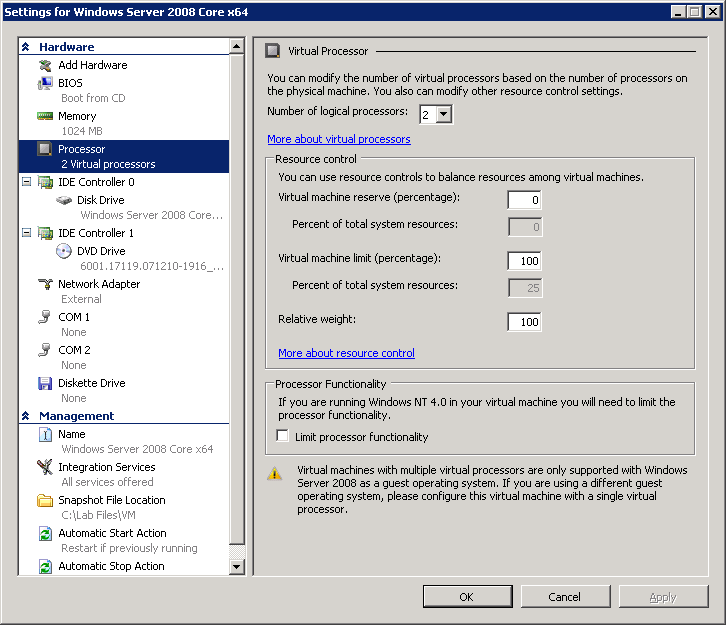Click the DVD Drive disc icon
This screenshot has height=625, width=726.
(64, 251)
